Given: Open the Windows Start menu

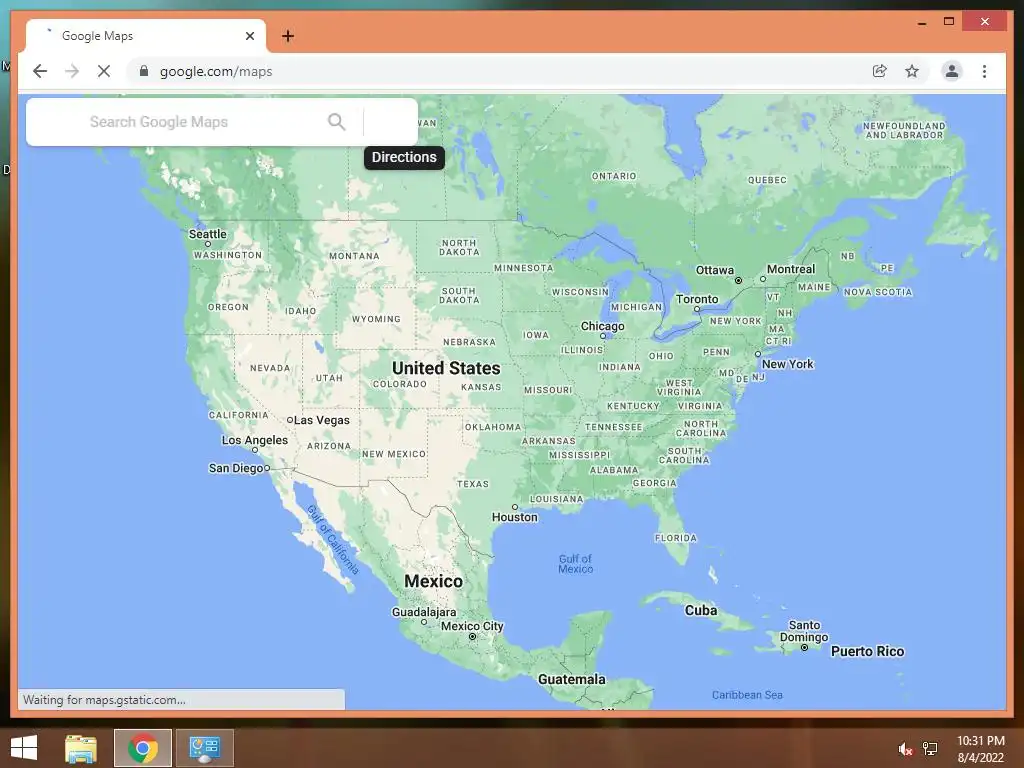Looking at the screenshot, I should (24, 748).
